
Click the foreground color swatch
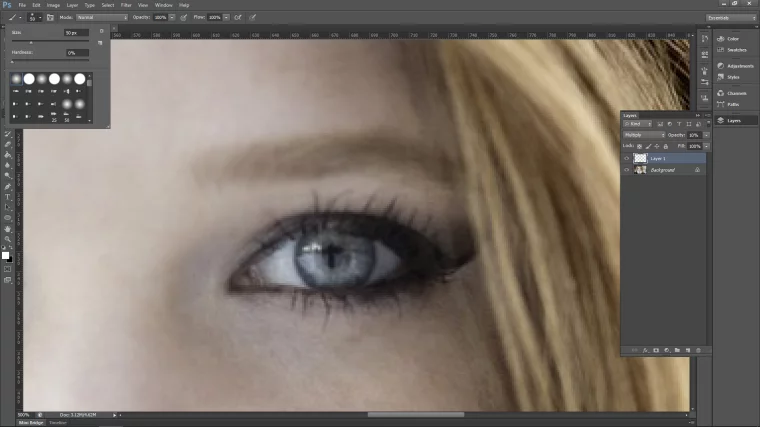[5, 255]
